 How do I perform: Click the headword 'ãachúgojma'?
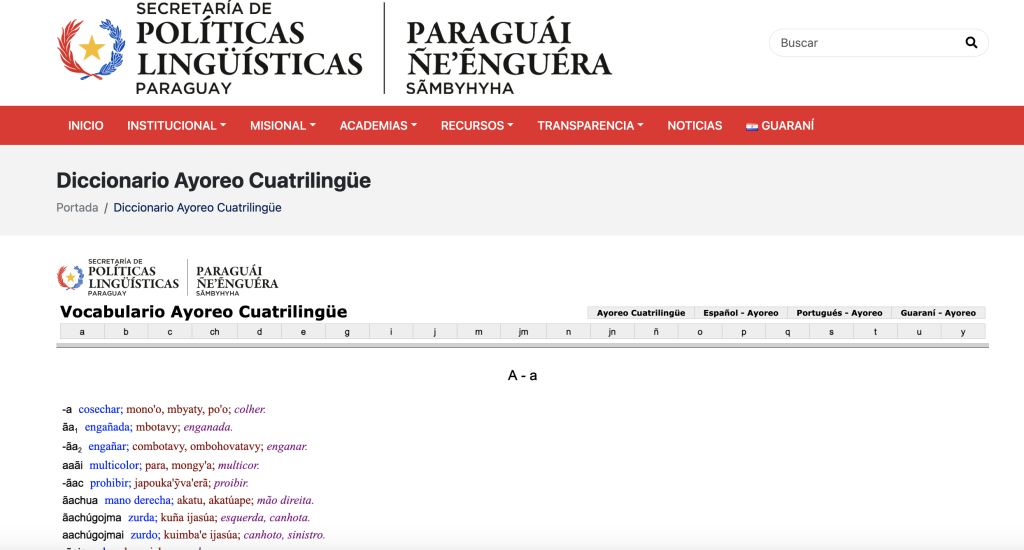pyautogui.click(x=91, y=518)
